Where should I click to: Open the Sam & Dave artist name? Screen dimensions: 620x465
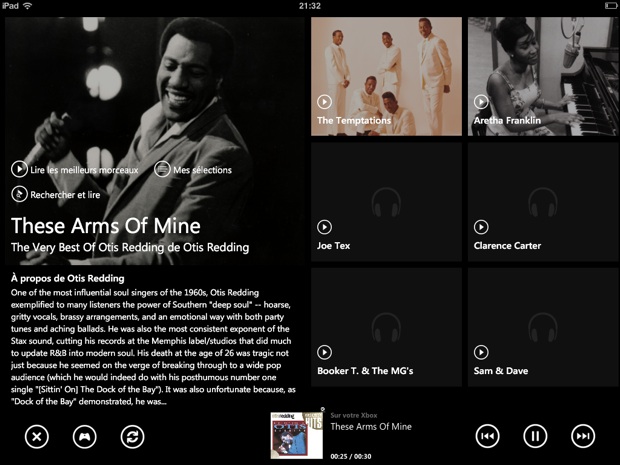(x=501, y=371)
